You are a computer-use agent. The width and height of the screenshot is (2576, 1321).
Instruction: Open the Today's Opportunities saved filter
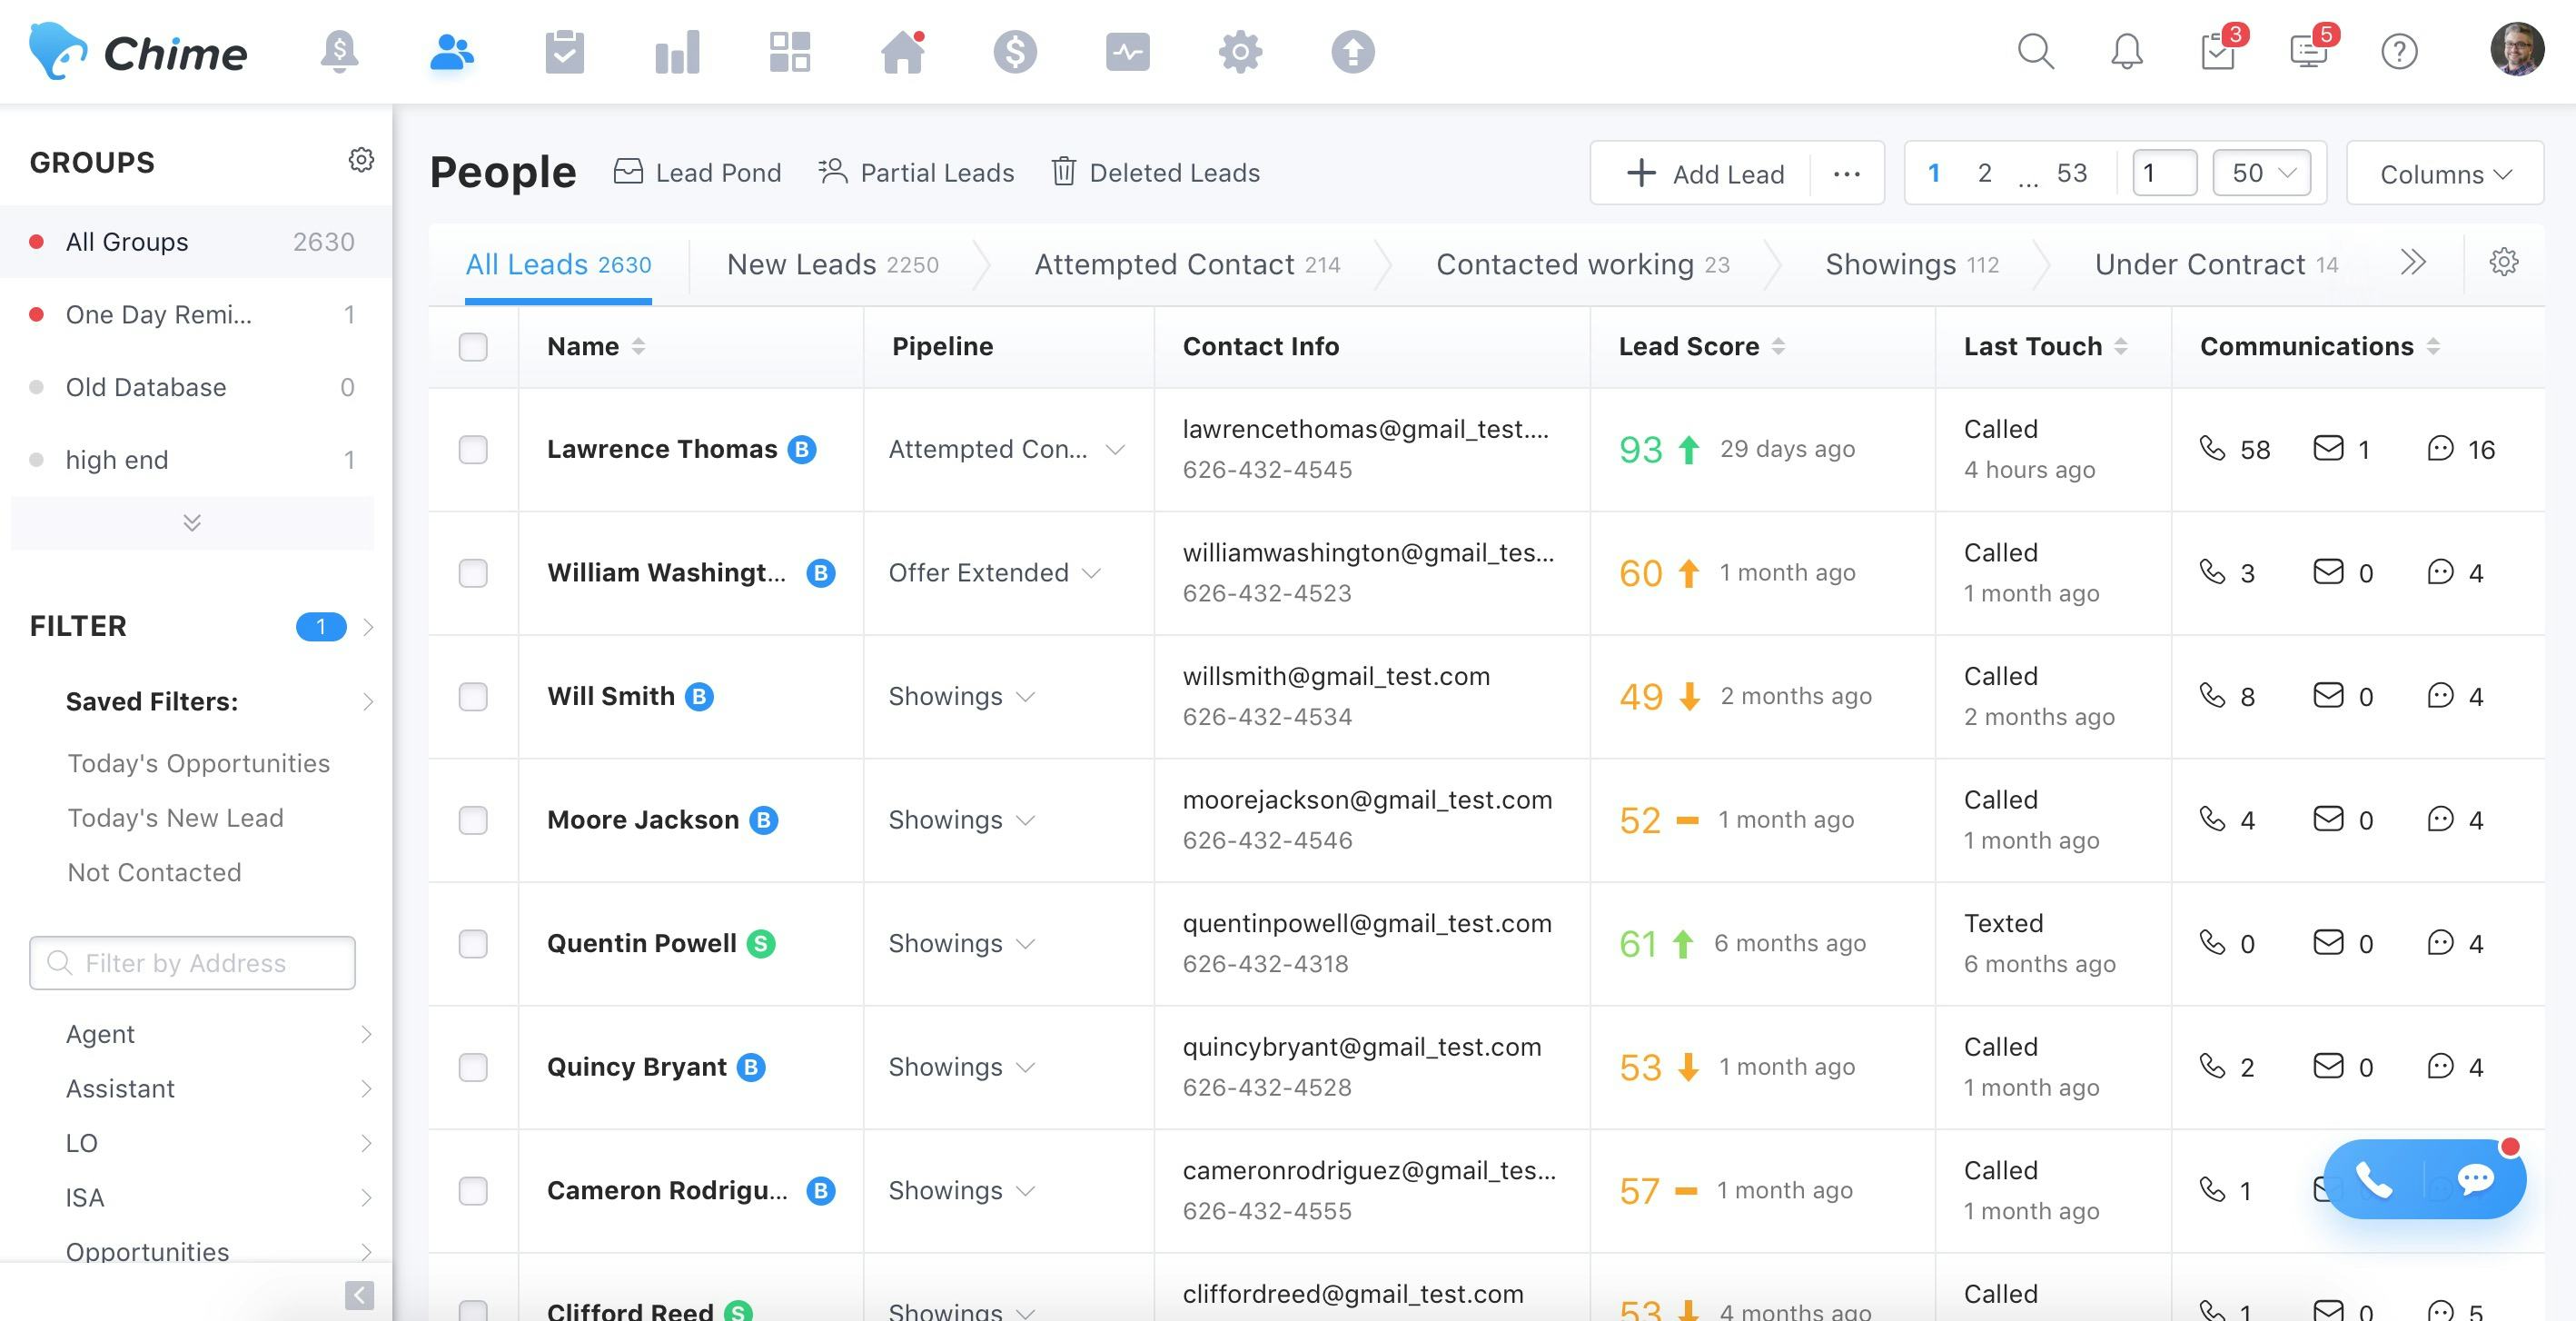pos(199,763)
